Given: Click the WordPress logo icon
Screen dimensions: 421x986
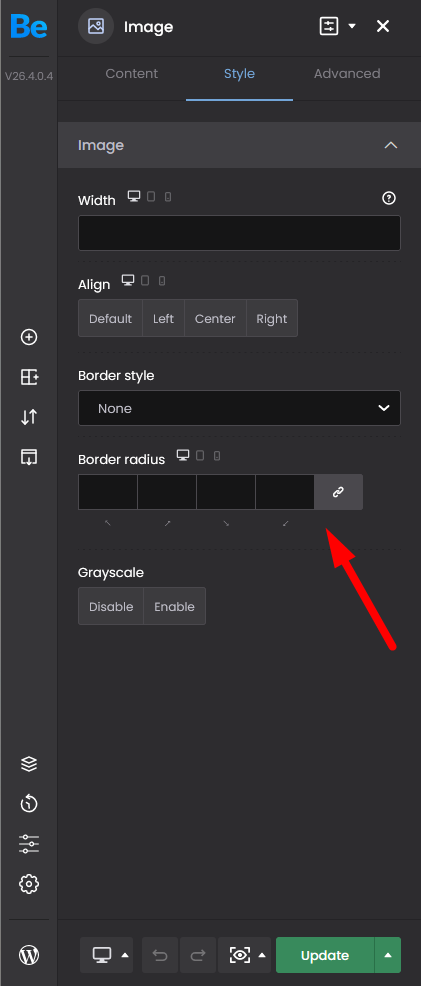Looking at the screenshot, I should [29, 955].
